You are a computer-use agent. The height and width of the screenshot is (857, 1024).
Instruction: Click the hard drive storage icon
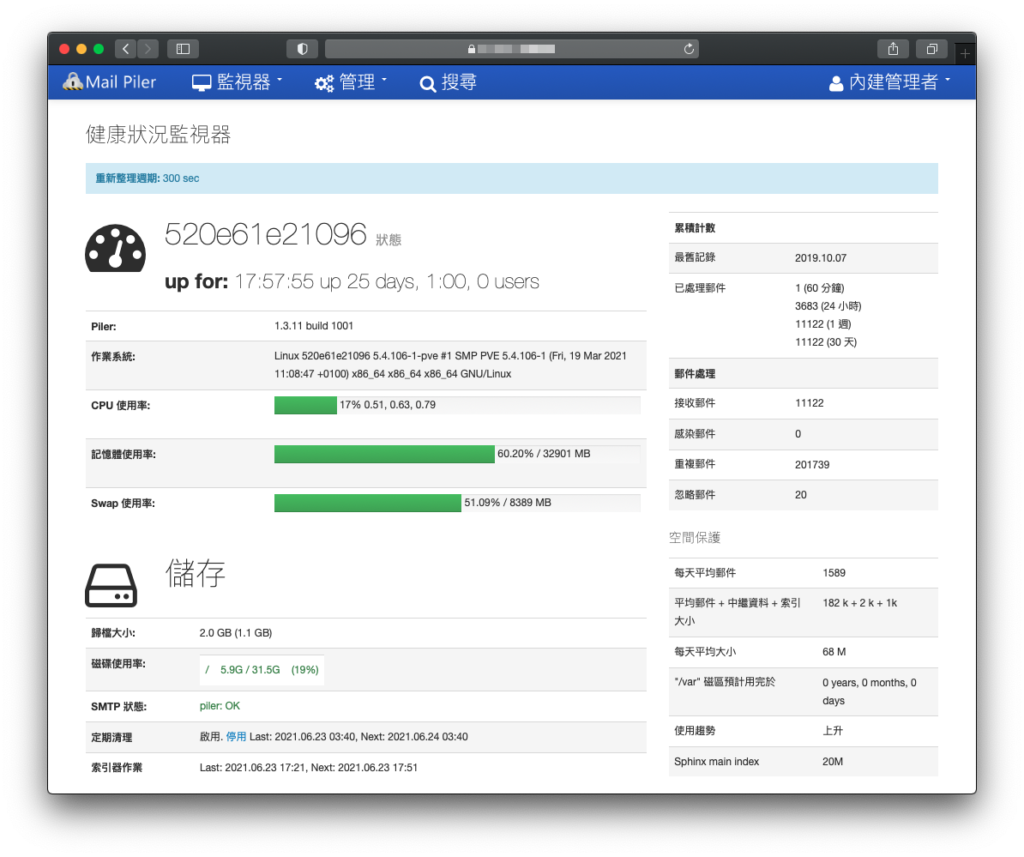point(111,585)
